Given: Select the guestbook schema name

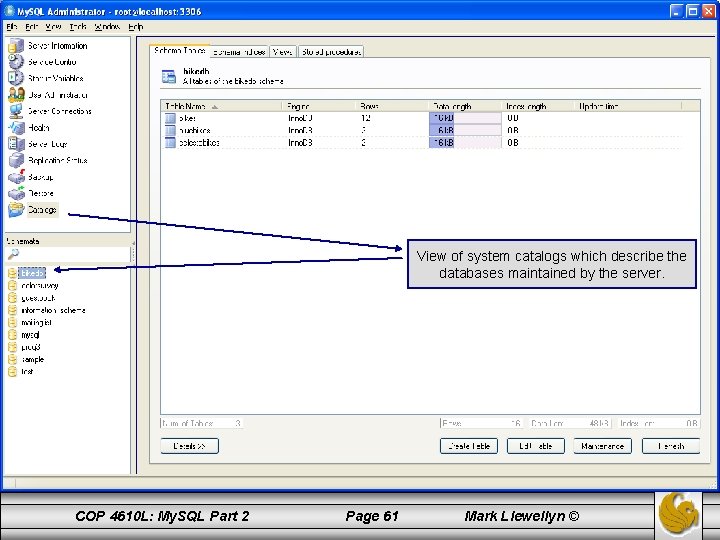Looking at the screenshot, I should [38, 298].
